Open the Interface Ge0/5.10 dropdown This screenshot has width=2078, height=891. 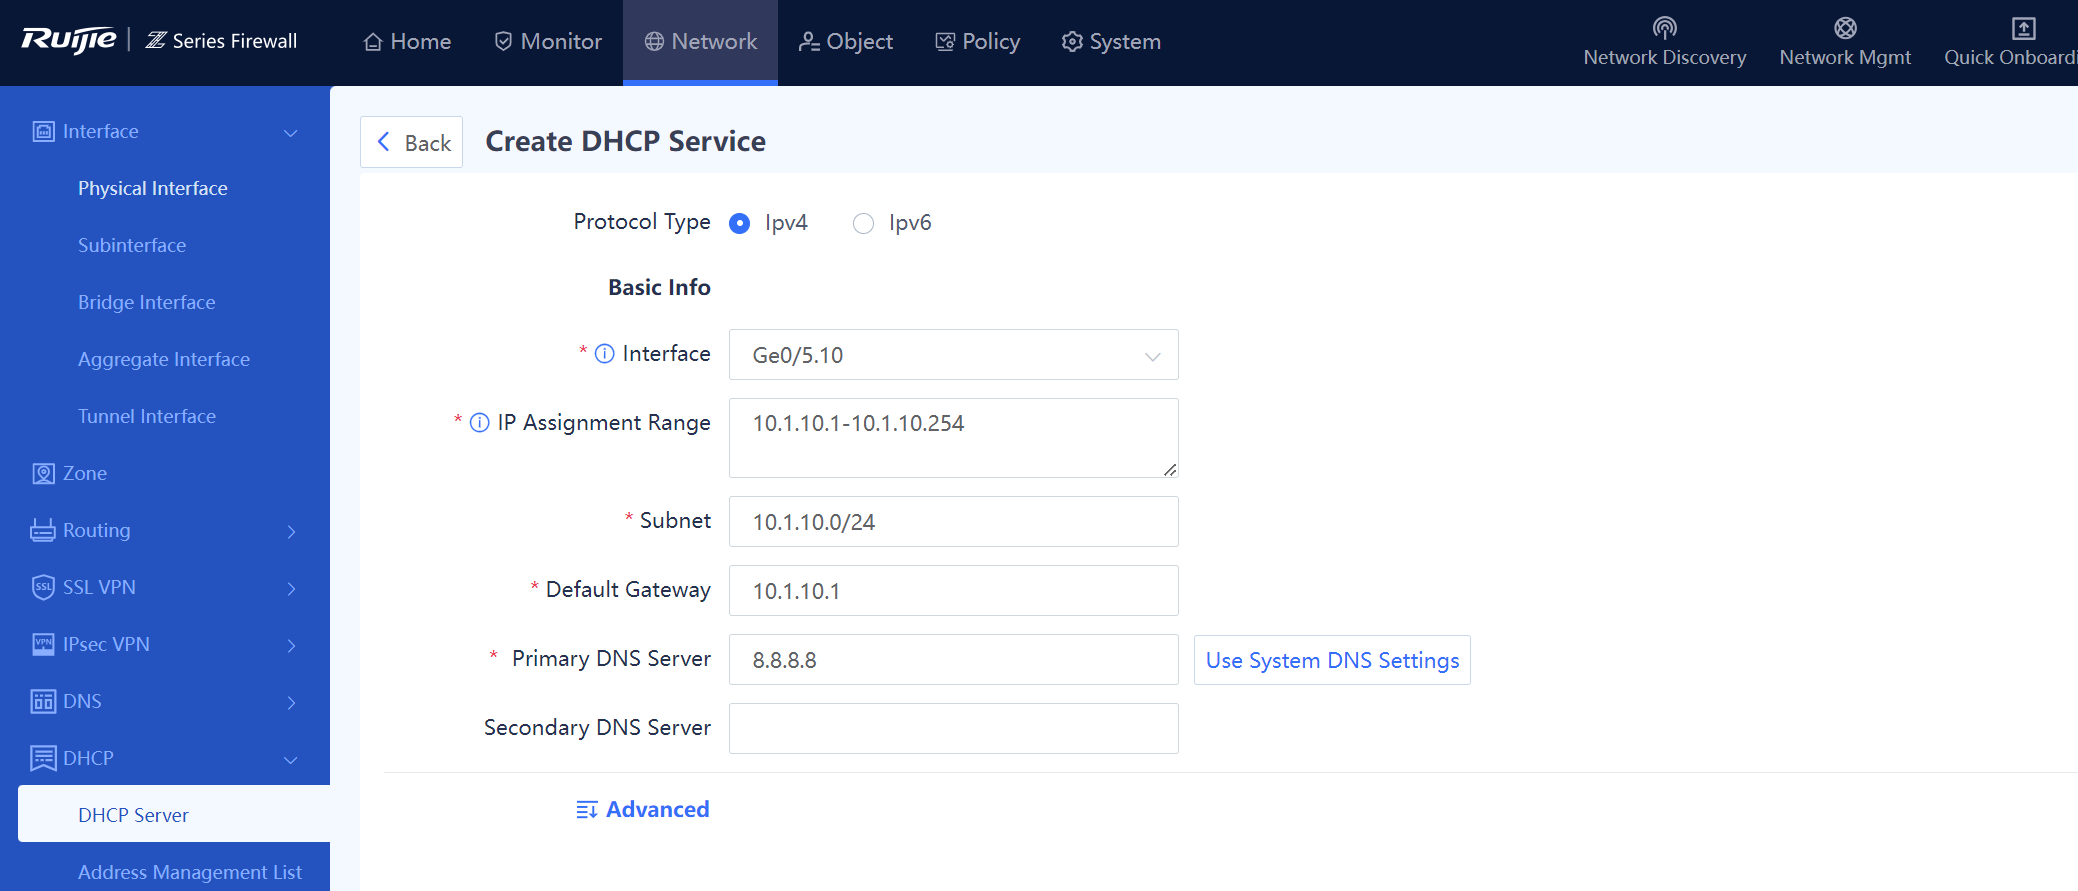point(954,355)
